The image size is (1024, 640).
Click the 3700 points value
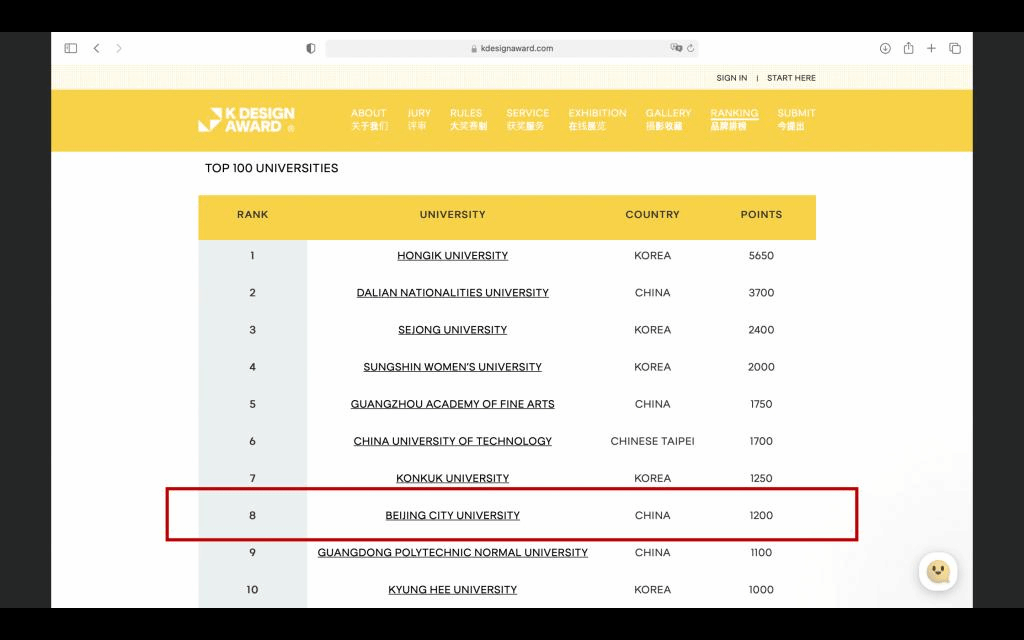[761, 293]
